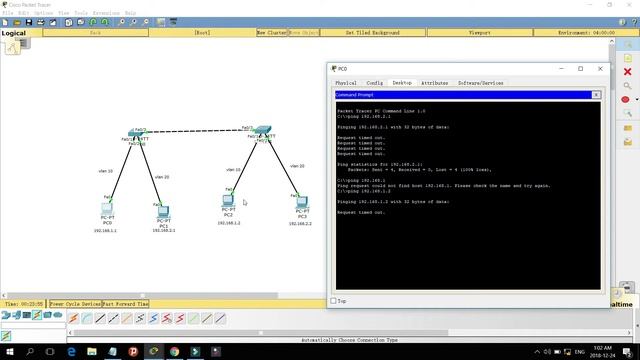This screenshot has width=640, height=360.
Task: Click the Add Complex PDU open envelope icon
Action: tap(627, 142)
